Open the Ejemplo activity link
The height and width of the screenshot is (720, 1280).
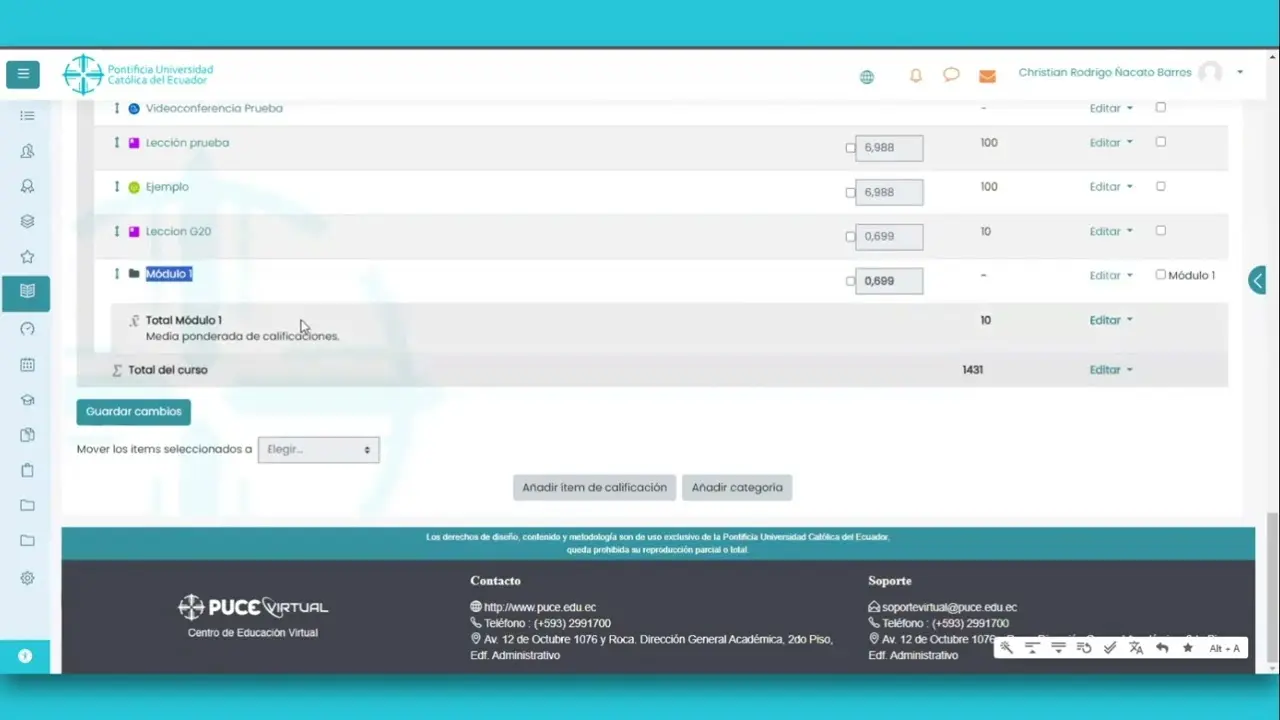(167, 187)
